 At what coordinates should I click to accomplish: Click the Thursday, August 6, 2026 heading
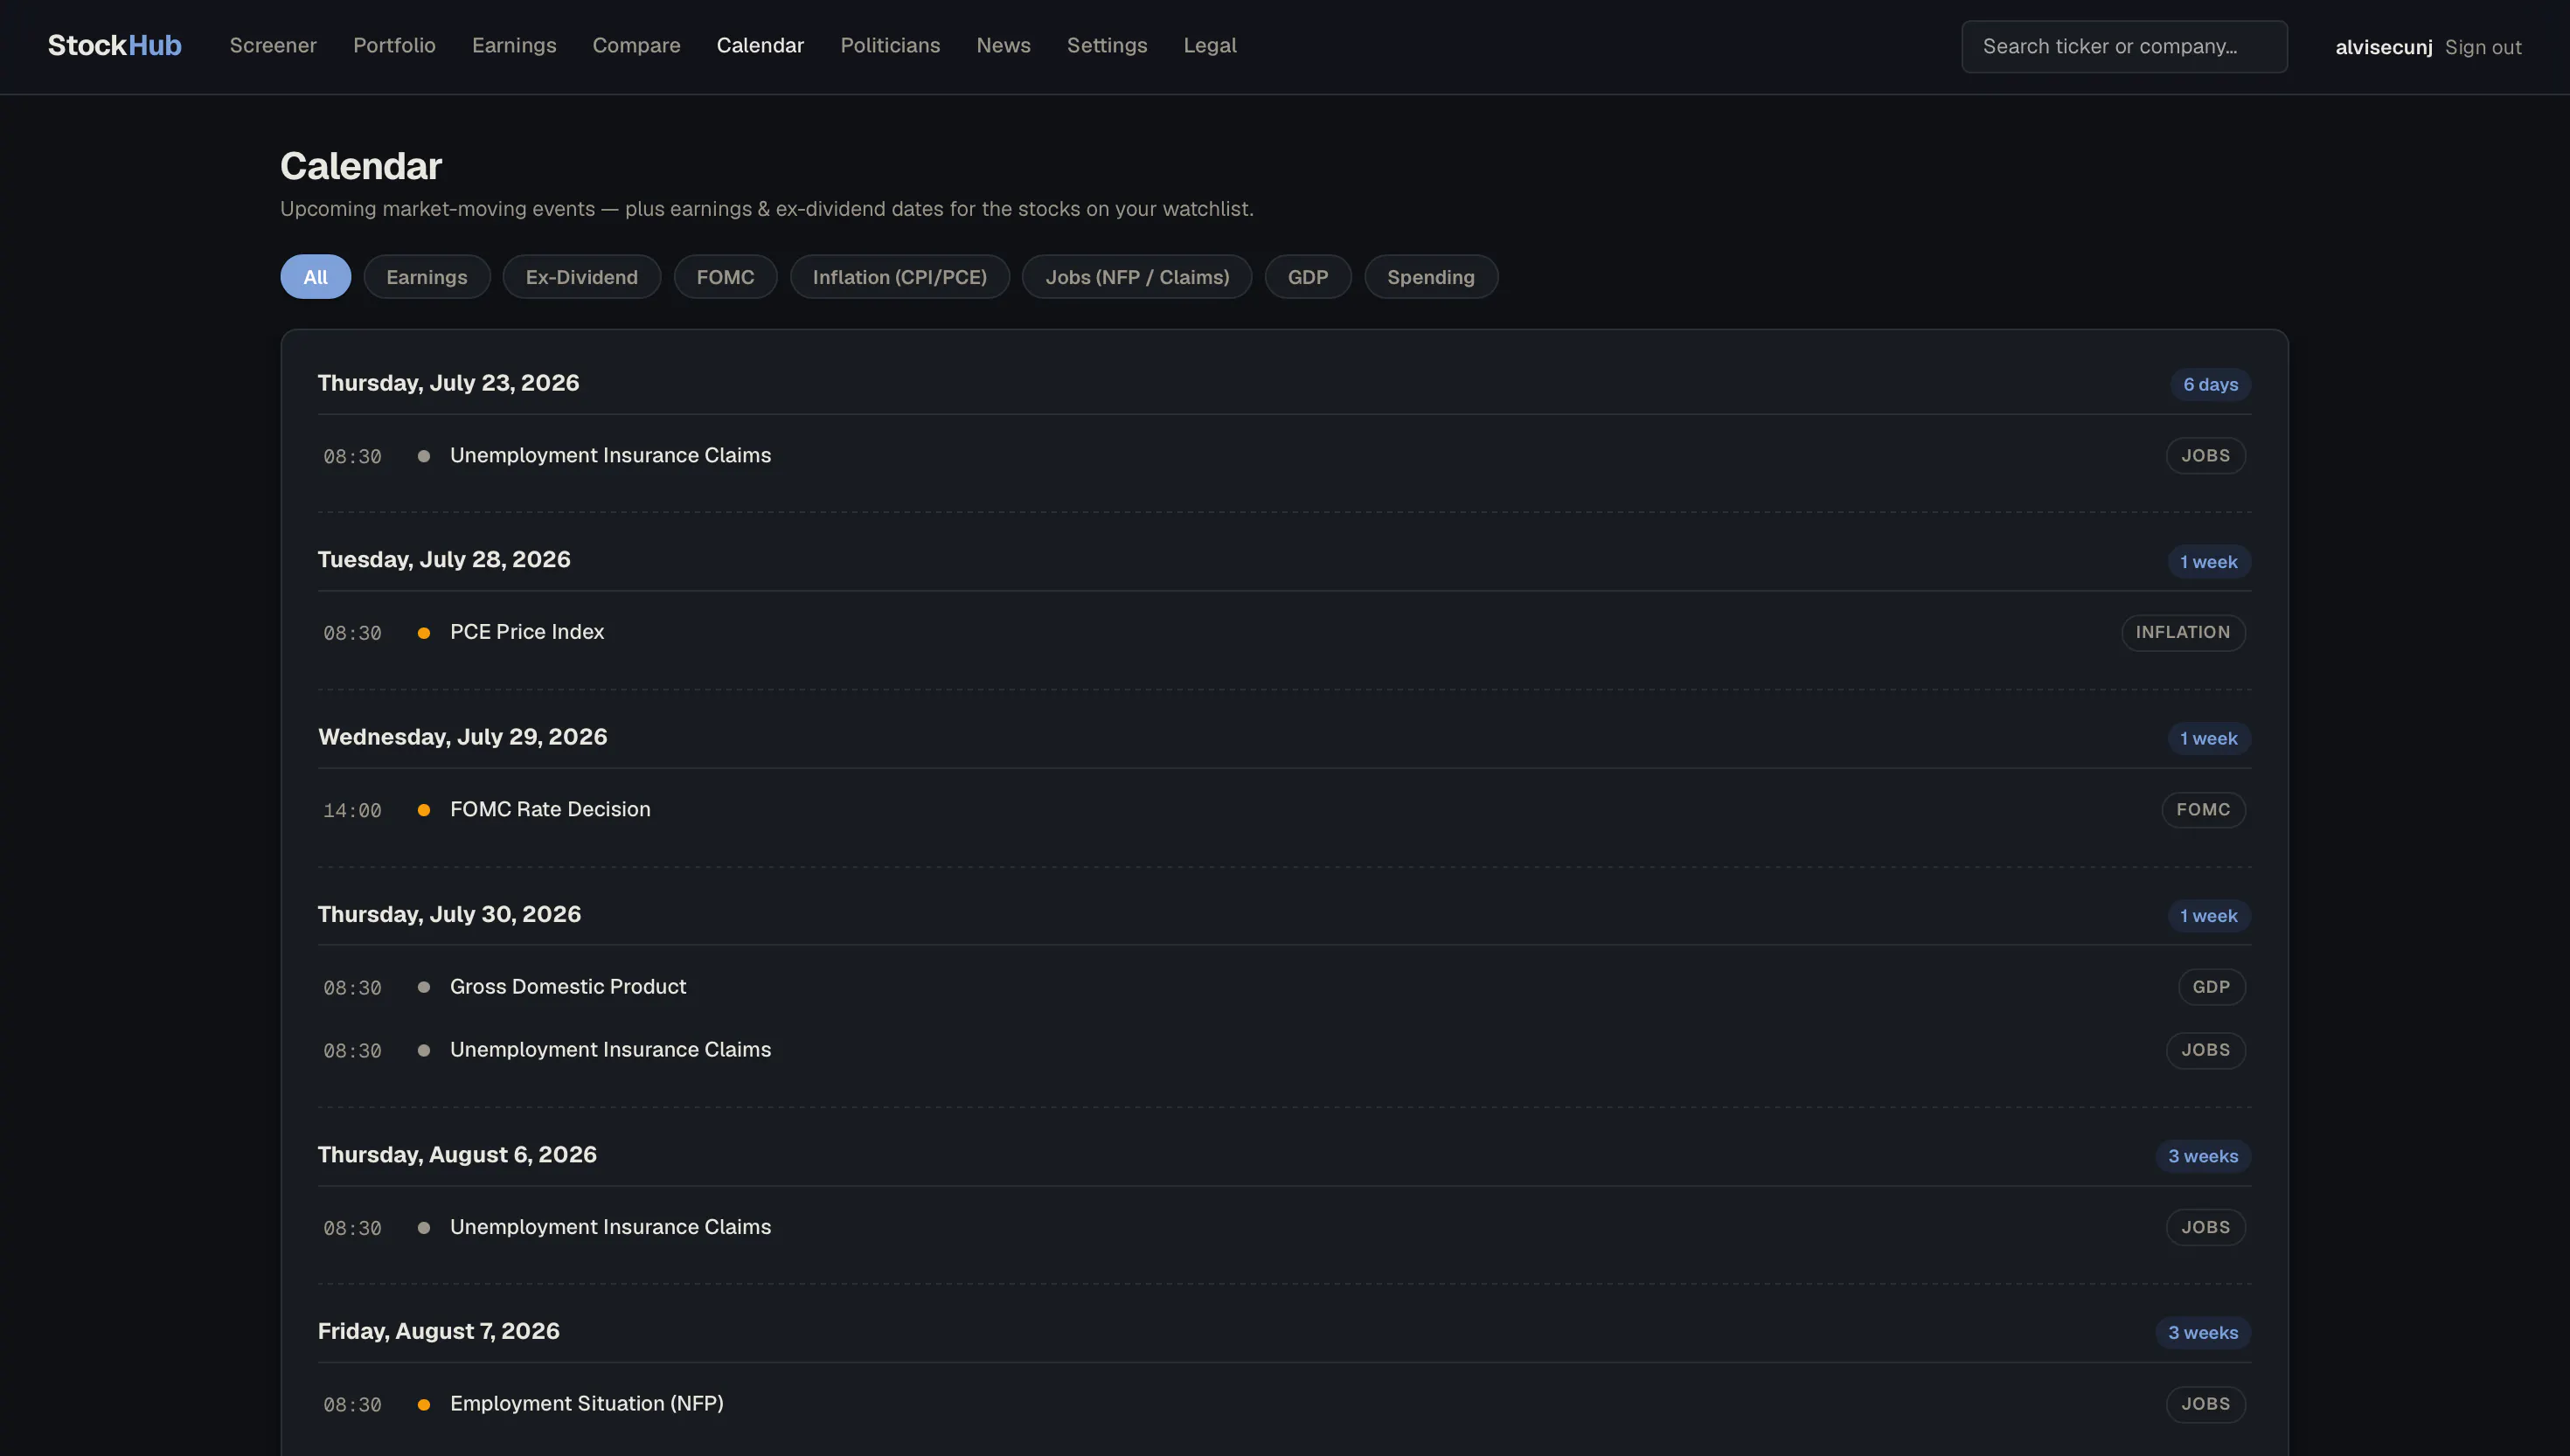coord(457,1155)
